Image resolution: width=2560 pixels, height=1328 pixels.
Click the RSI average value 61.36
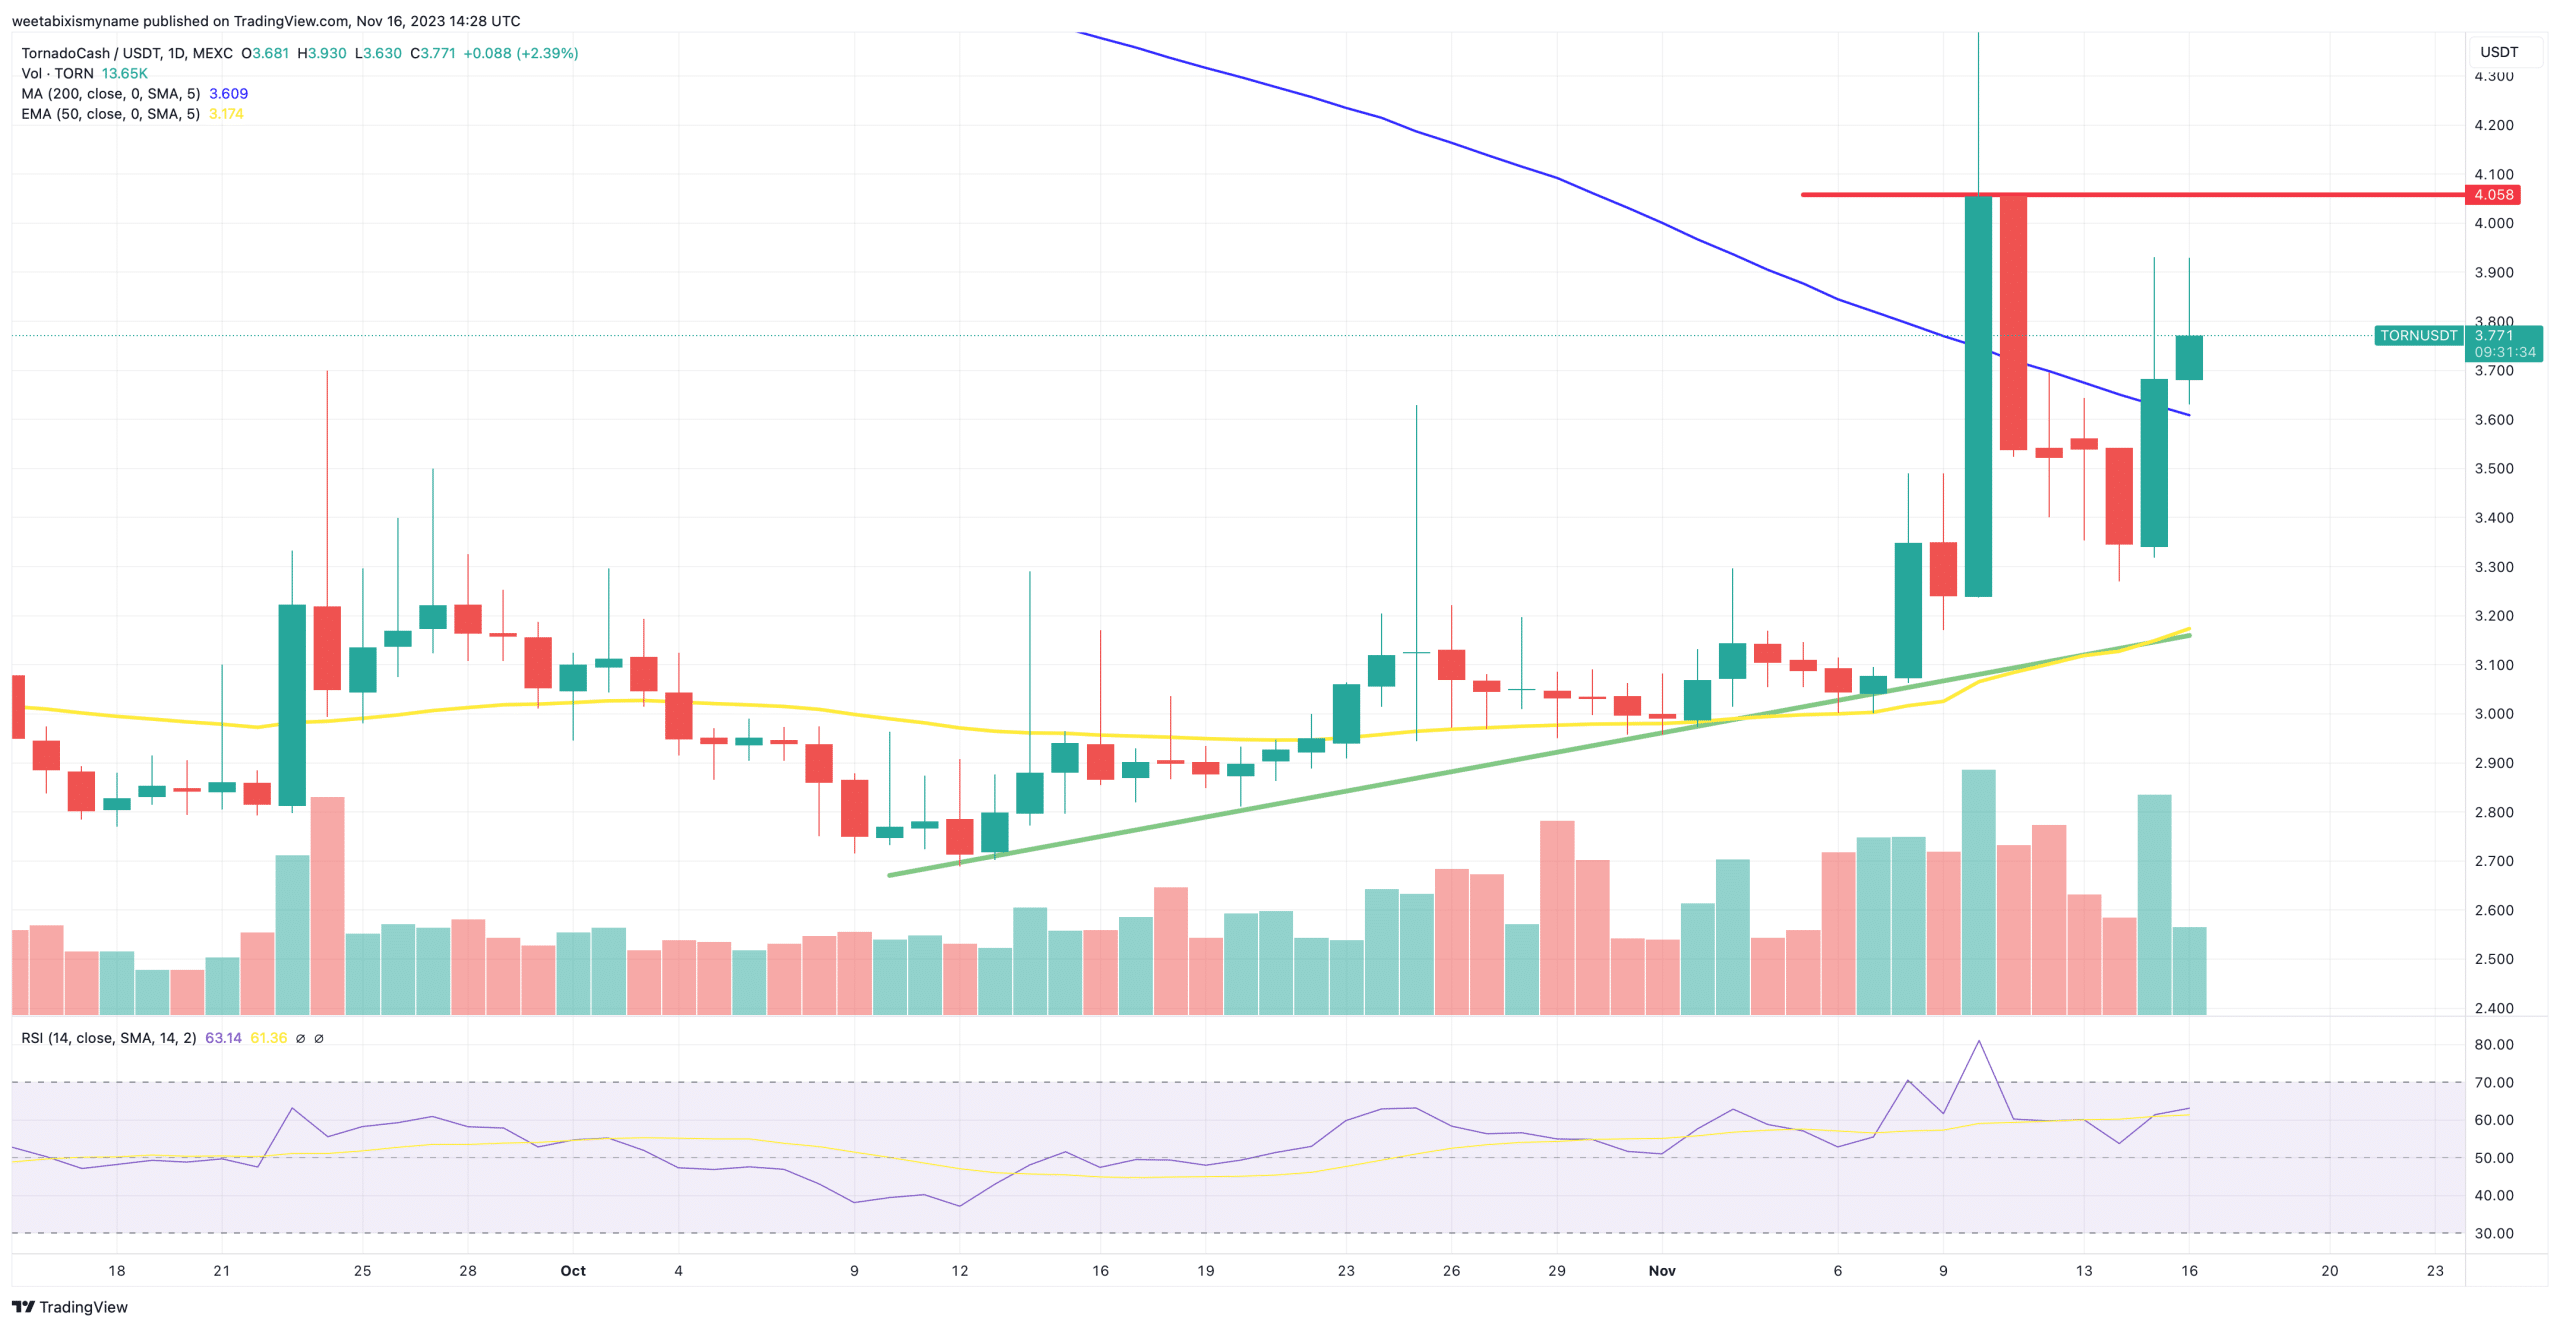click(268, 1038)
